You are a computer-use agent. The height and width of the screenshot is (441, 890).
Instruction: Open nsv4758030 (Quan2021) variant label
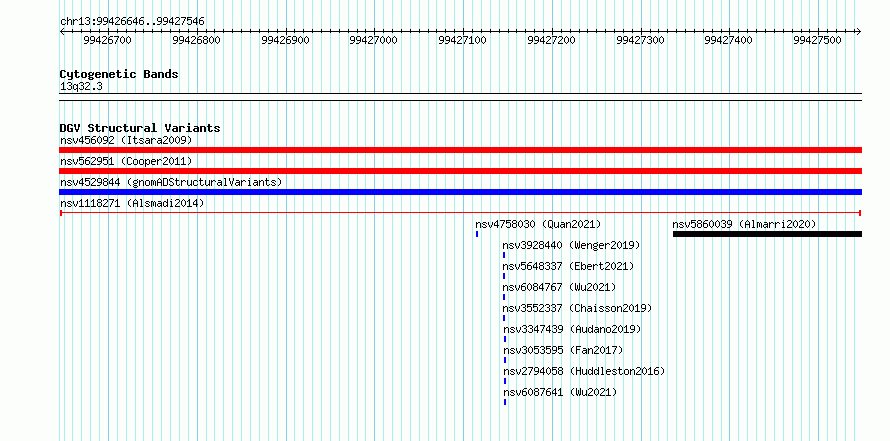coord(538,224)
